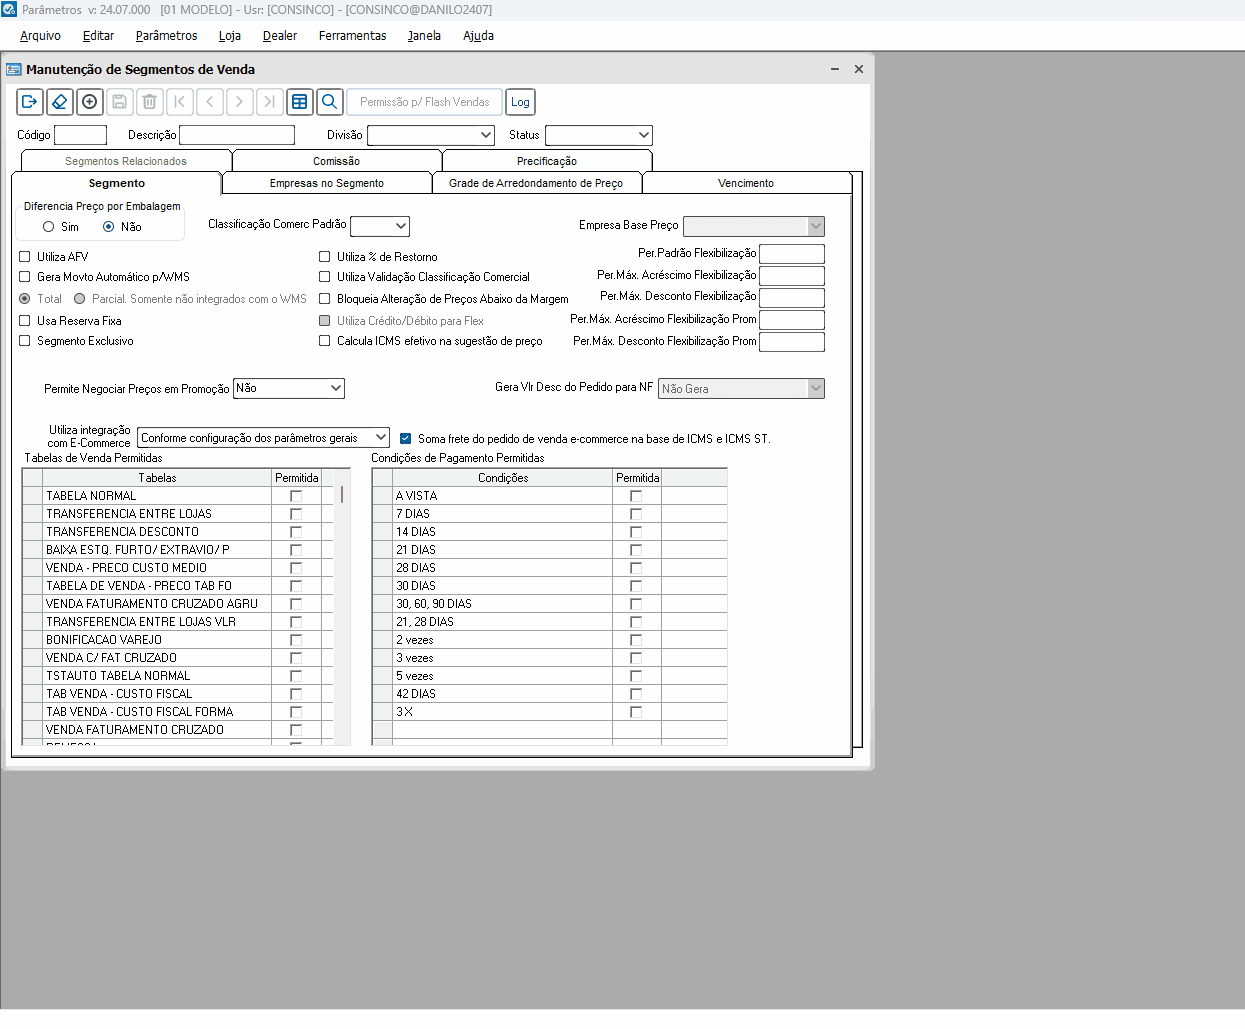The image size is (1245, 1029).
Task: Check Utiliza % de Restorno
Action: click(x=324, y=257)
